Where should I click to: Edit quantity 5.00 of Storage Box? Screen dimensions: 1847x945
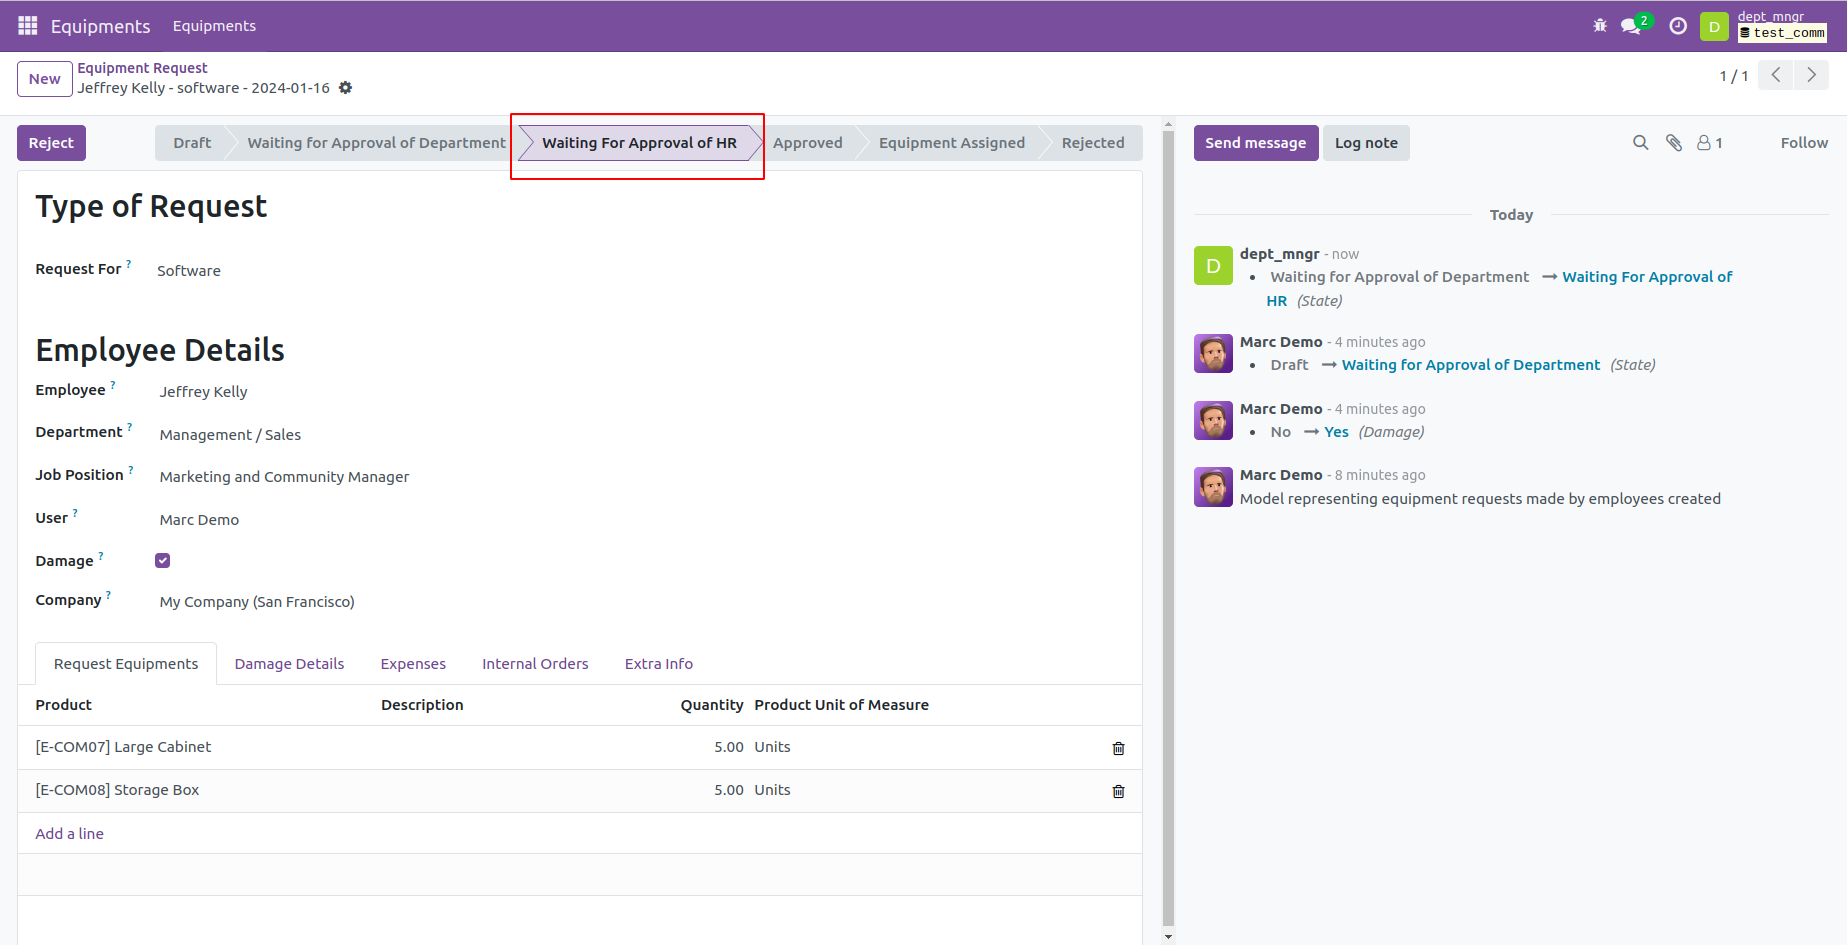click(x=728, y=790)
